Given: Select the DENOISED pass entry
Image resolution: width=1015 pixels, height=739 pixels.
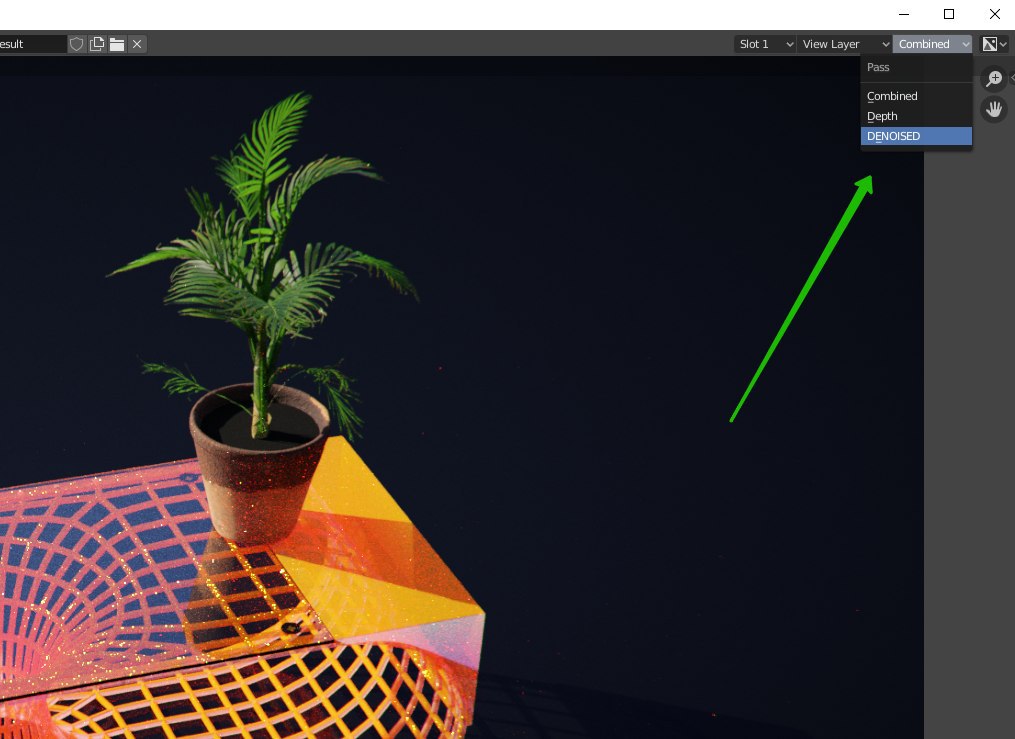Looking at the screenshot, I should [x=916, y=136].
